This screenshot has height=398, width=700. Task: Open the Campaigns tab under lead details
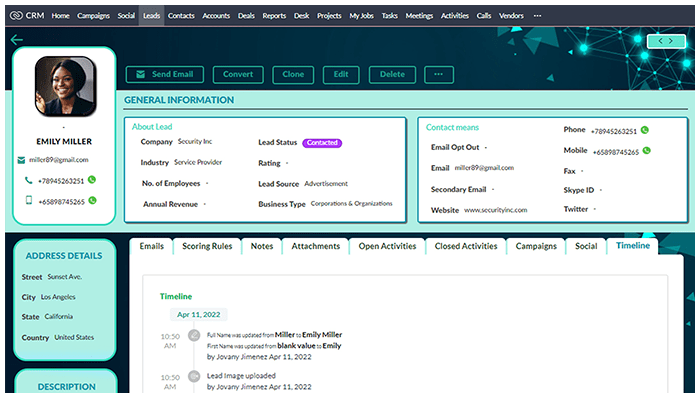point(536,246)
